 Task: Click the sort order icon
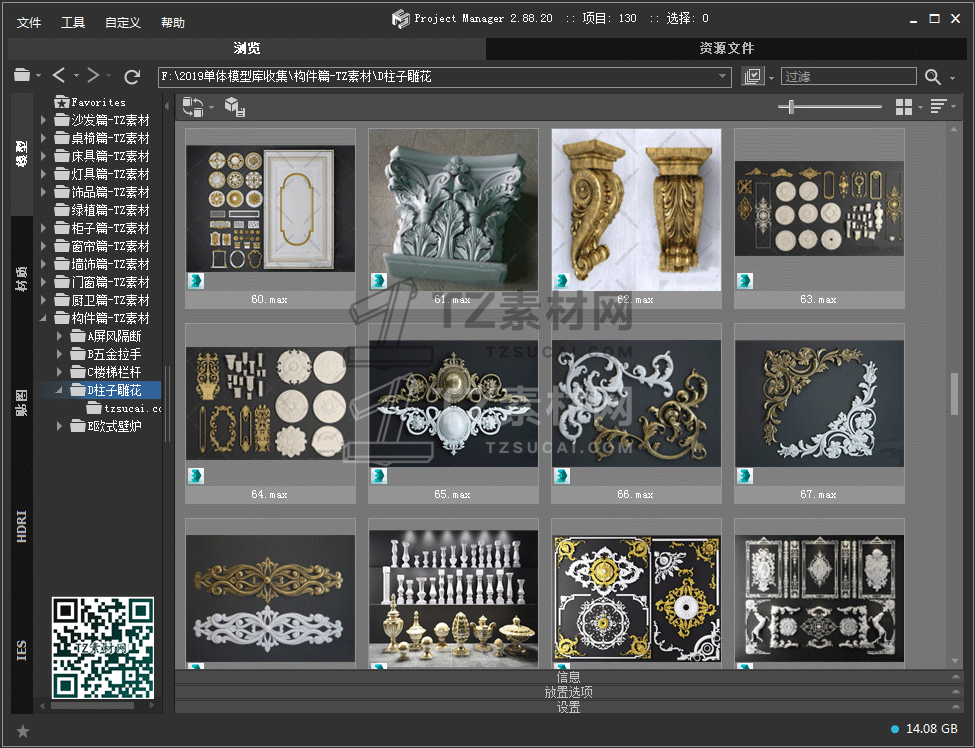[938, 107]
